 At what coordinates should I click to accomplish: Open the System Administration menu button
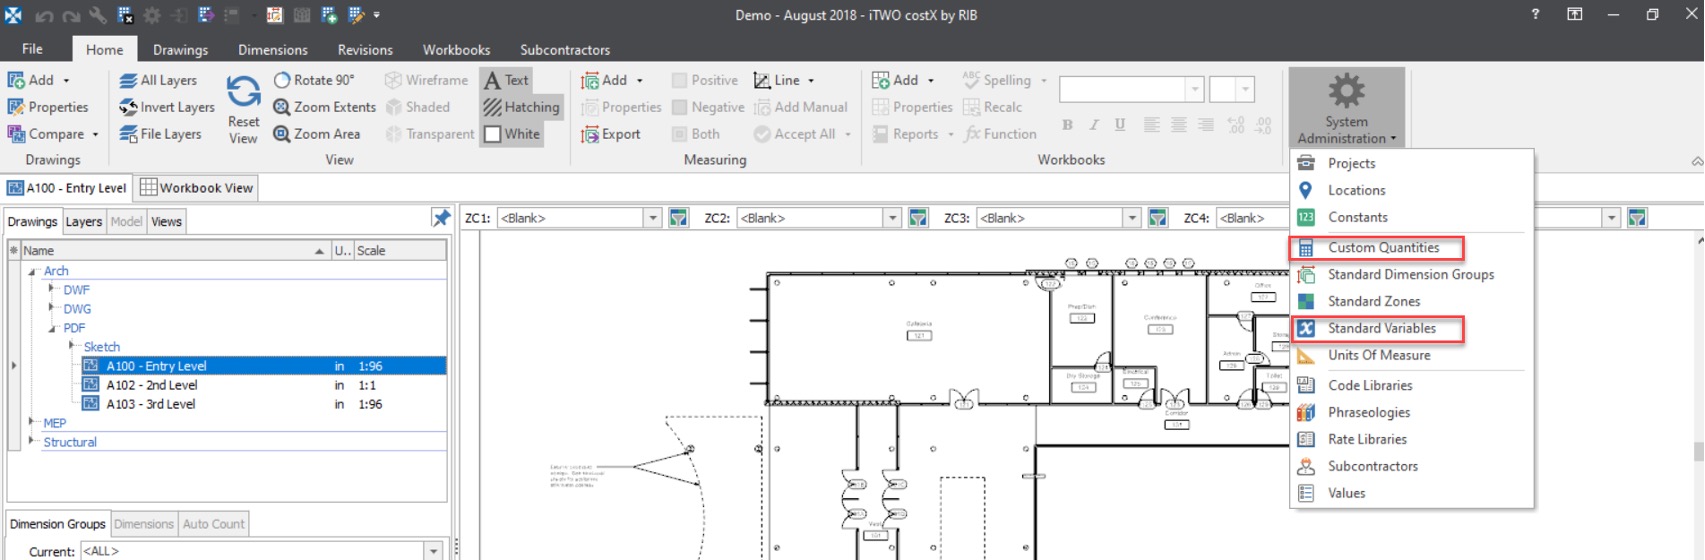1346,108
